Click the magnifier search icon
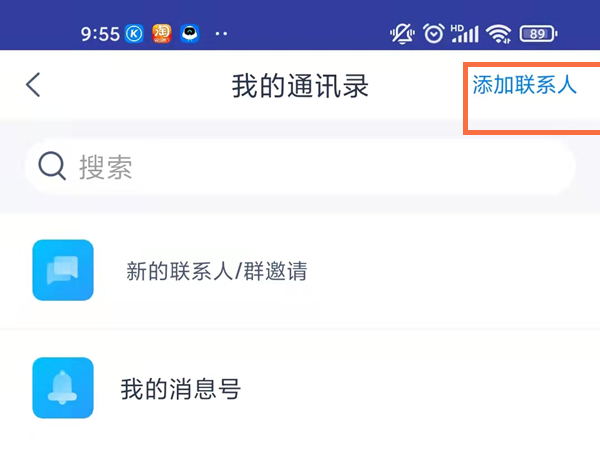 point(52,166)
